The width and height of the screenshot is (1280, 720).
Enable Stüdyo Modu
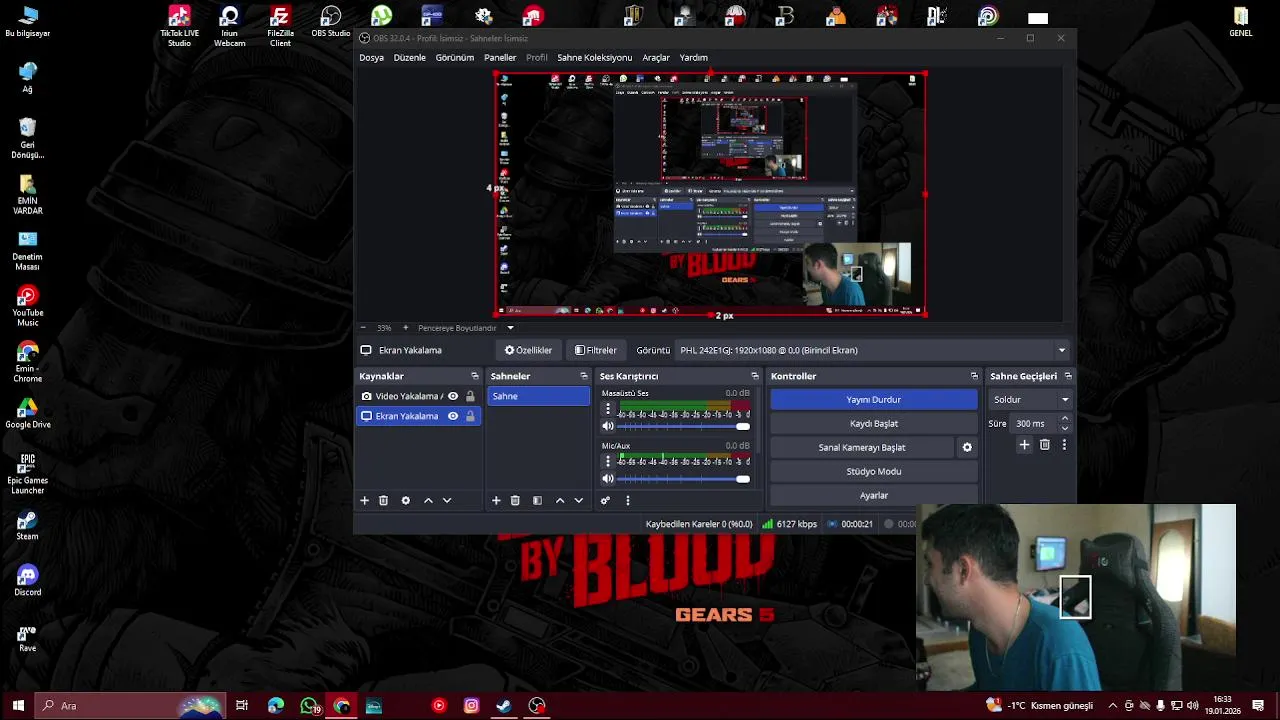click(874, 471)
